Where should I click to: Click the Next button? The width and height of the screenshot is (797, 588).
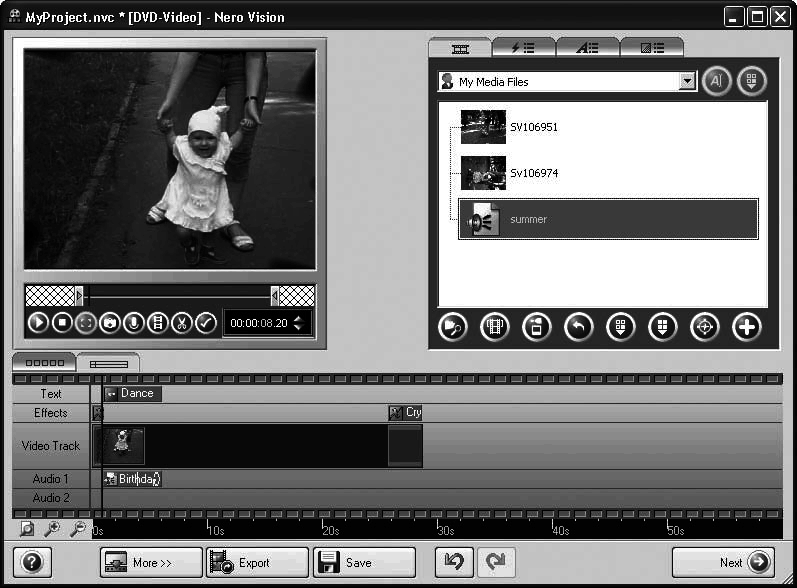(722, 563)
